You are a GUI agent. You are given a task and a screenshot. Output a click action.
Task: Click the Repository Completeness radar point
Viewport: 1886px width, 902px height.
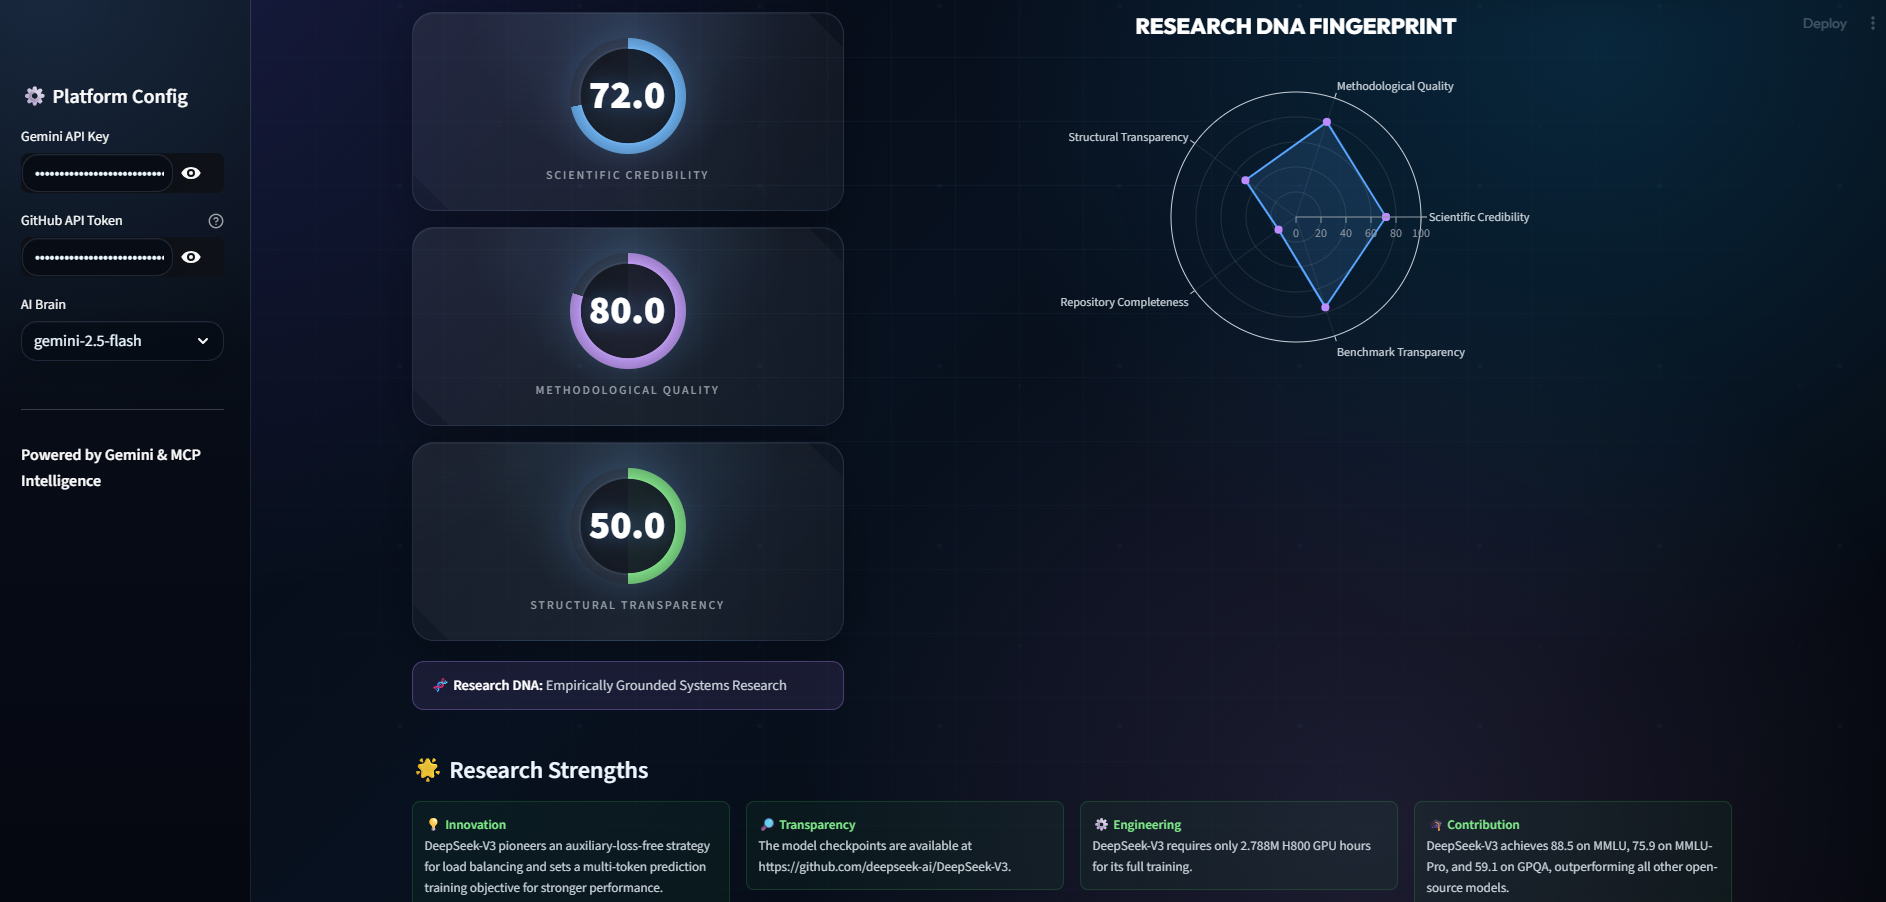tap(1279, 230)
